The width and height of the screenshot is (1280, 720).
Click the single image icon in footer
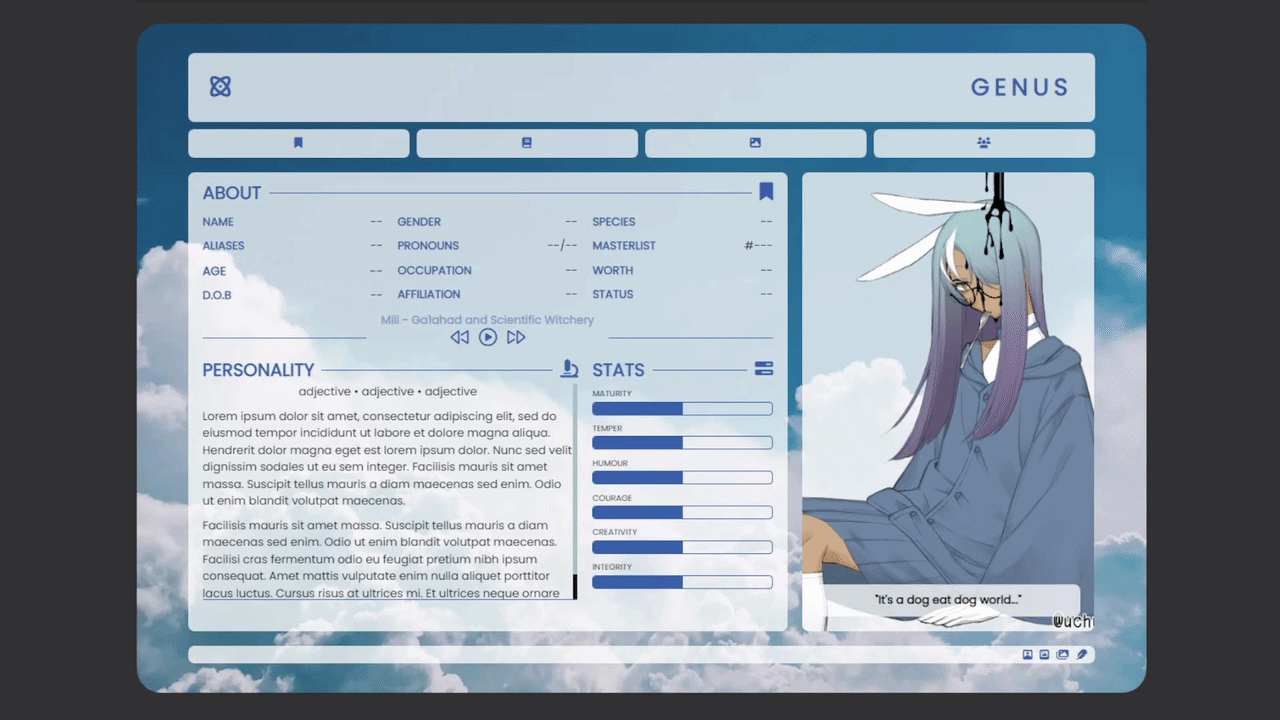pos(1044,655)
